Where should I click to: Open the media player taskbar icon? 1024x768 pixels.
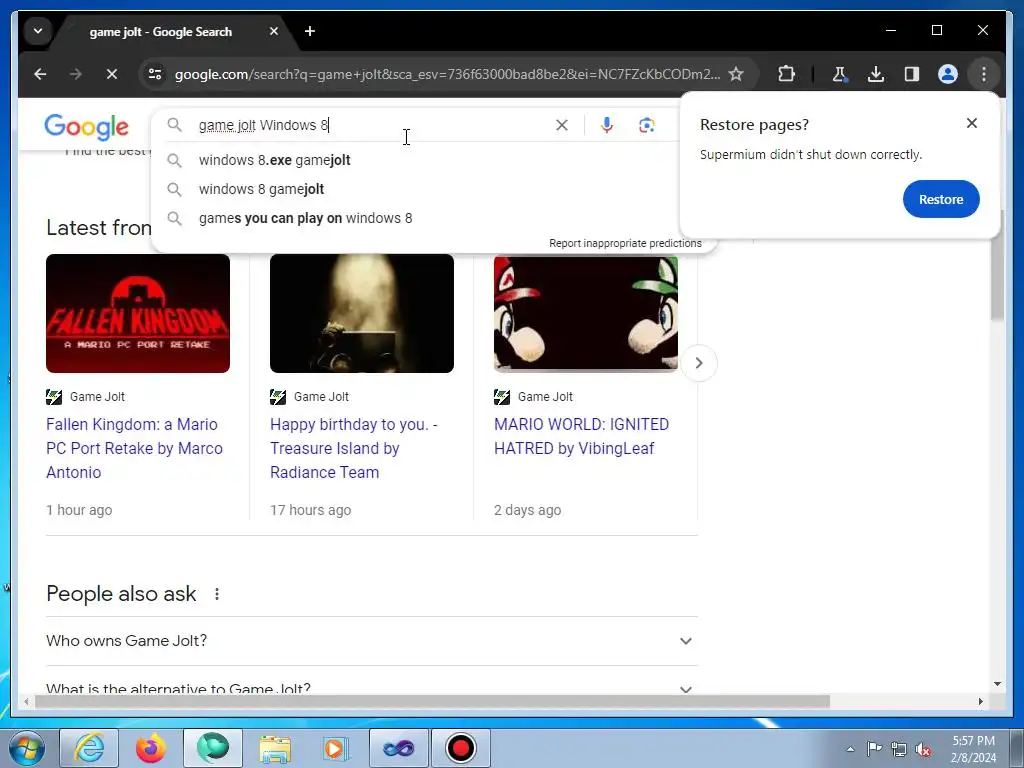pos(336,748)
